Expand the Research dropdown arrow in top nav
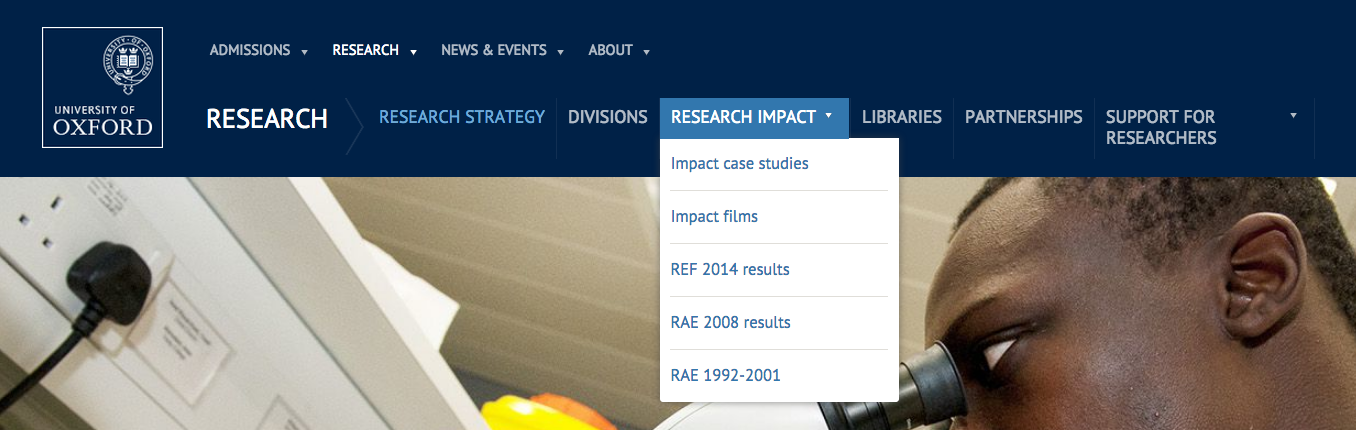 413,52
